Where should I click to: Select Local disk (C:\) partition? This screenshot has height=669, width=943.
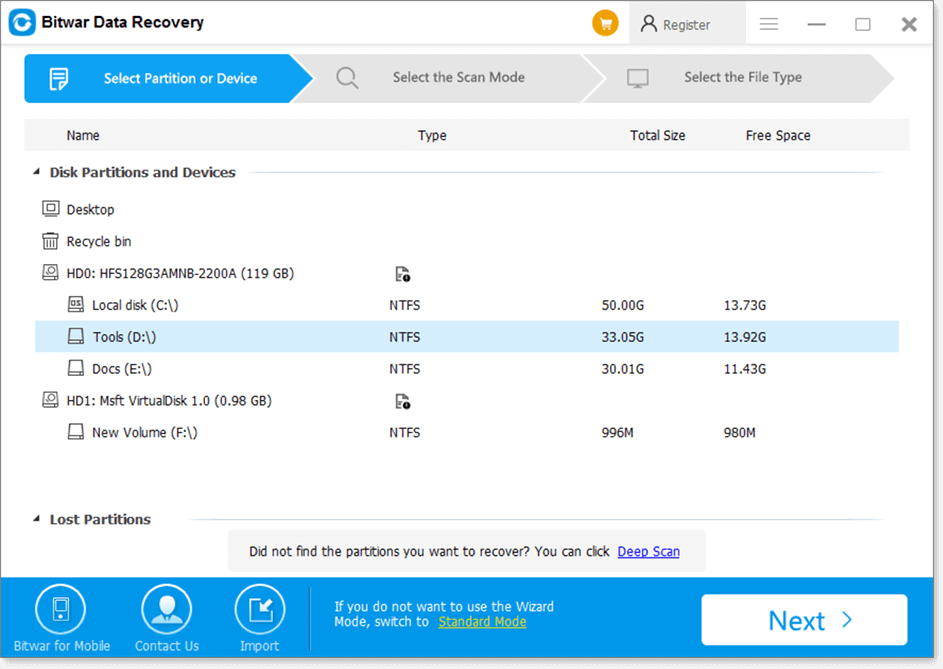click(135, 305)
